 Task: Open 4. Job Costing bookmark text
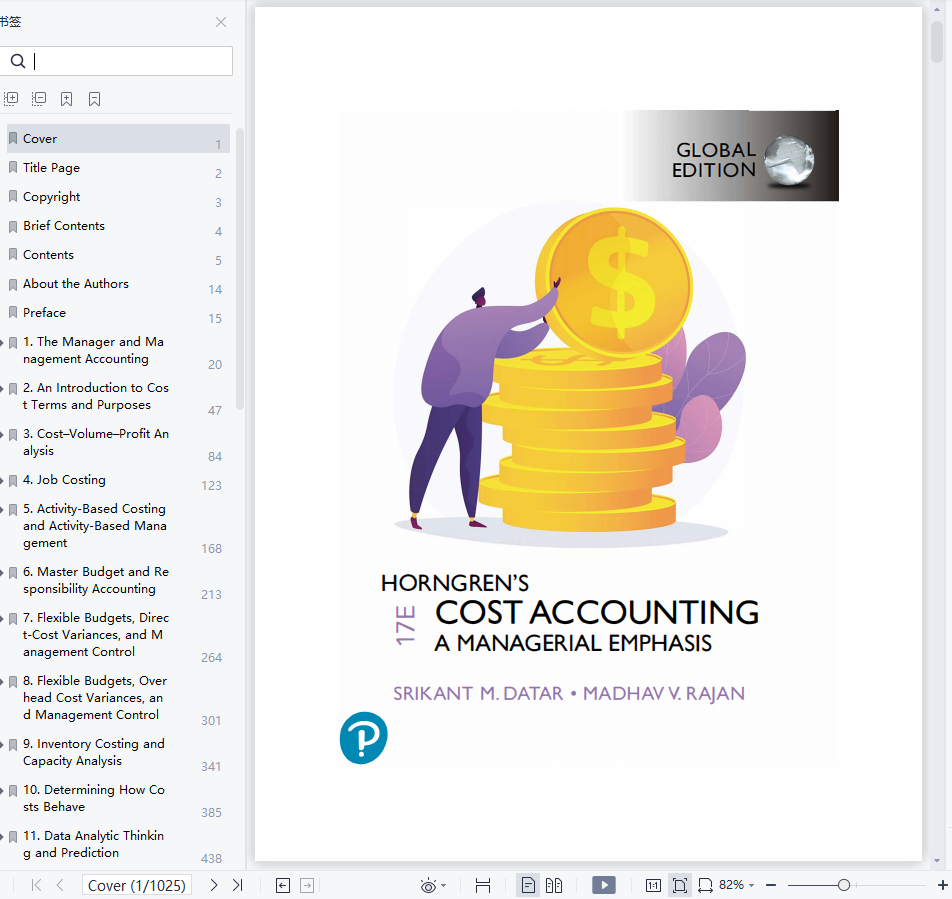point(64,480)
